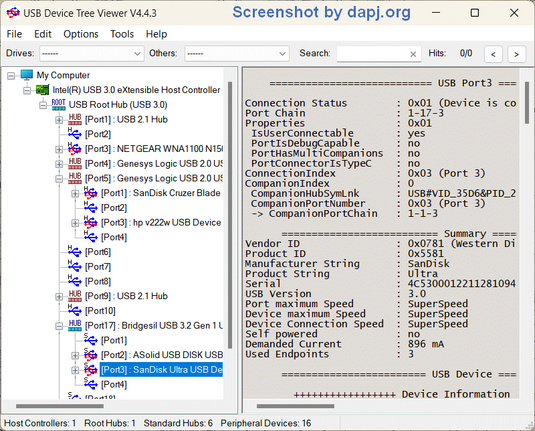This screenshot has width=535, height=431.
Task: Expand the SanDisk Ultra USB Device node
Action: tap(75, 370)
